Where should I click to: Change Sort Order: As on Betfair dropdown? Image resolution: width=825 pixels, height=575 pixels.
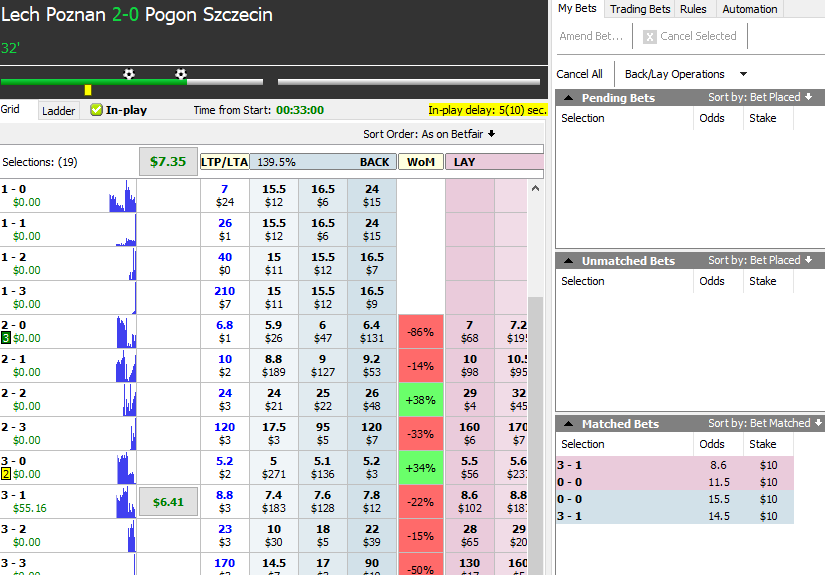pyautogui.click(x=429, y=134)
